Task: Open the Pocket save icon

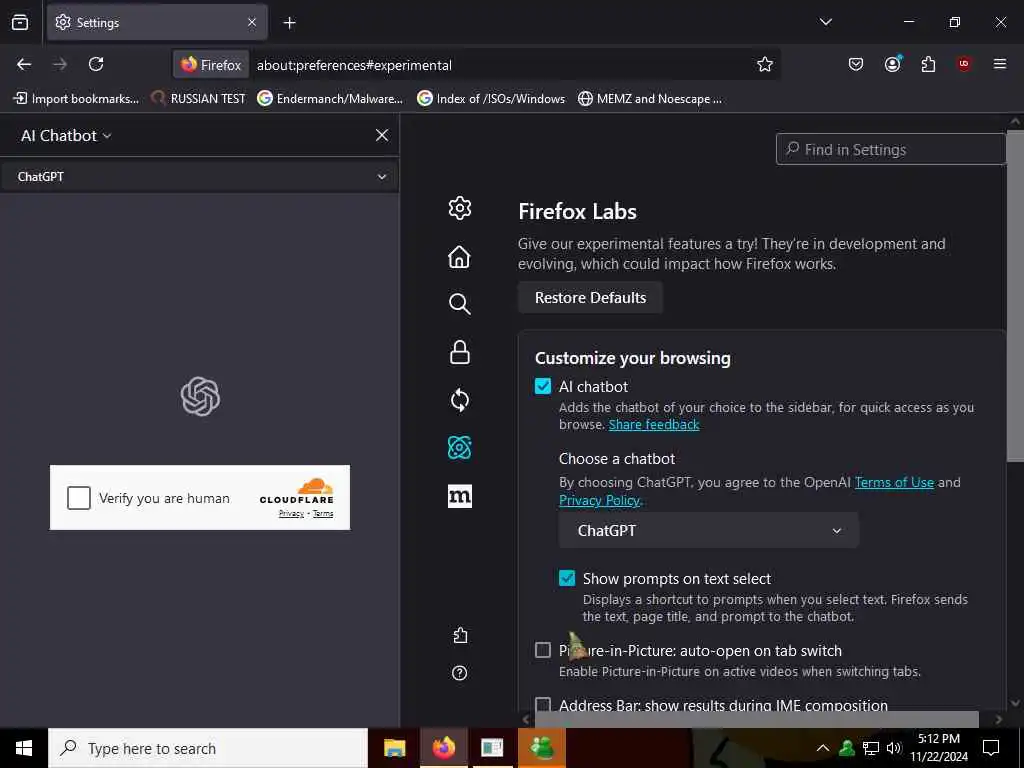Action: (x=856, y=64)
